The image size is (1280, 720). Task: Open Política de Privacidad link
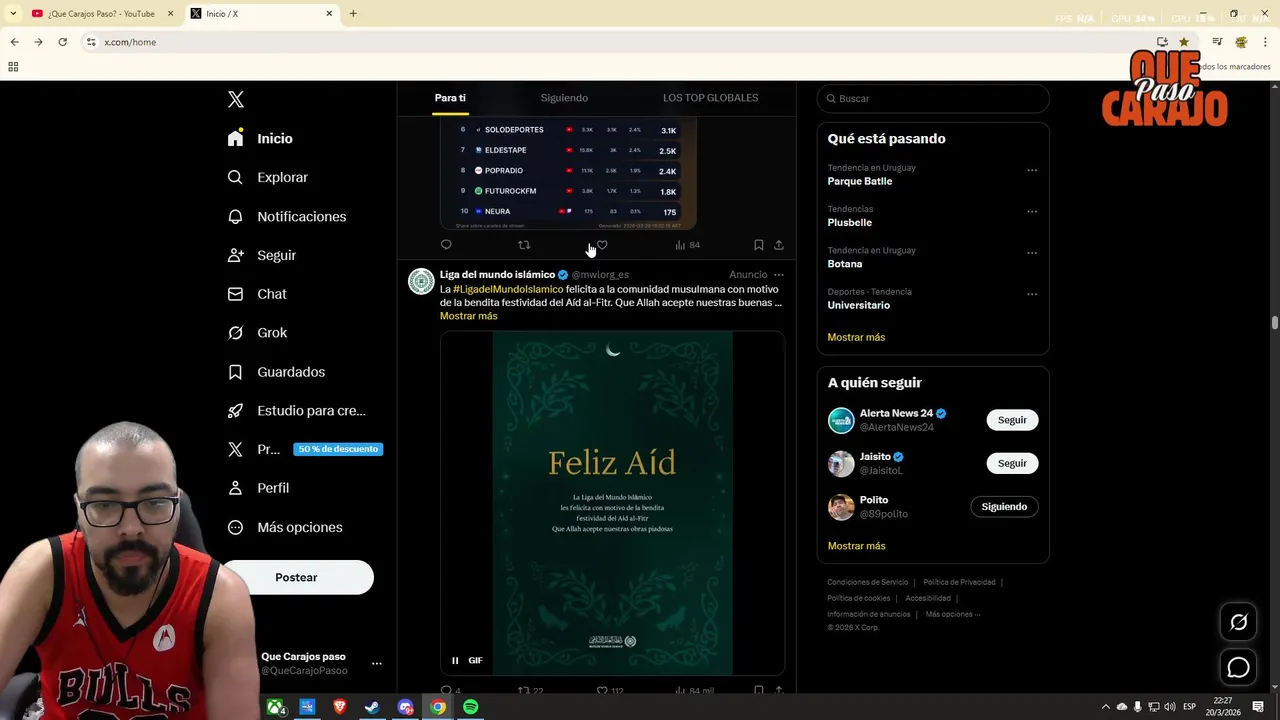[x=959, y=582]
